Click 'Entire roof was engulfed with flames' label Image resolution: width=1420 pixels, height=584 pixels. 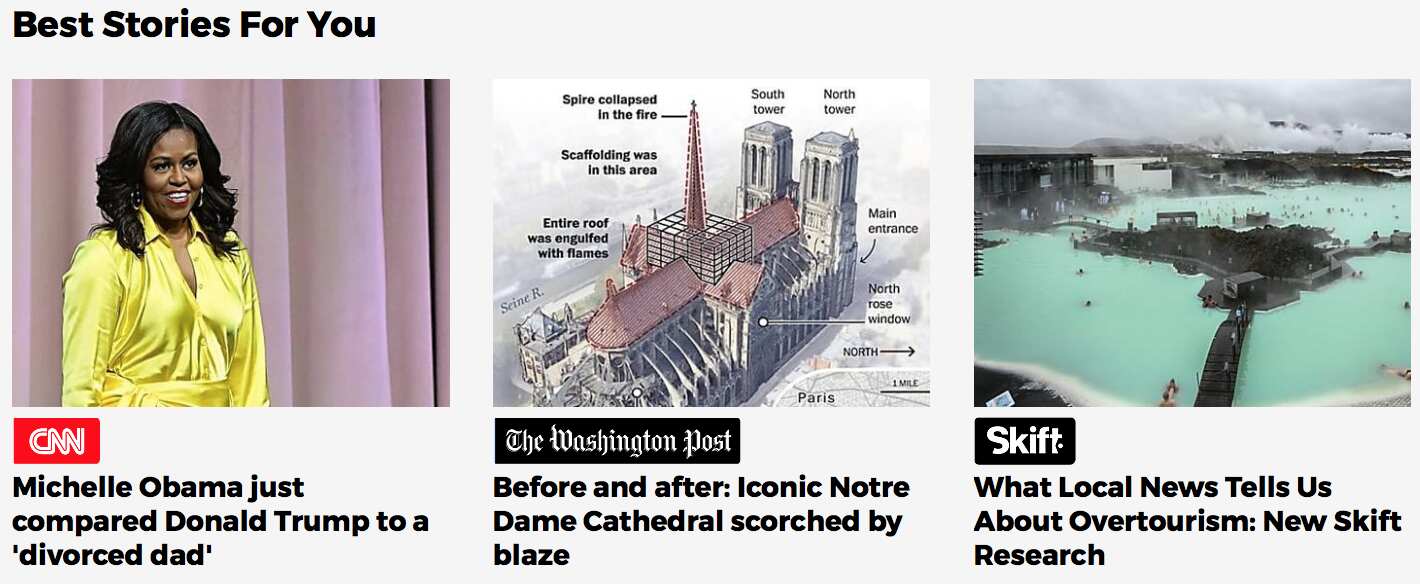(x=568, y=238)
